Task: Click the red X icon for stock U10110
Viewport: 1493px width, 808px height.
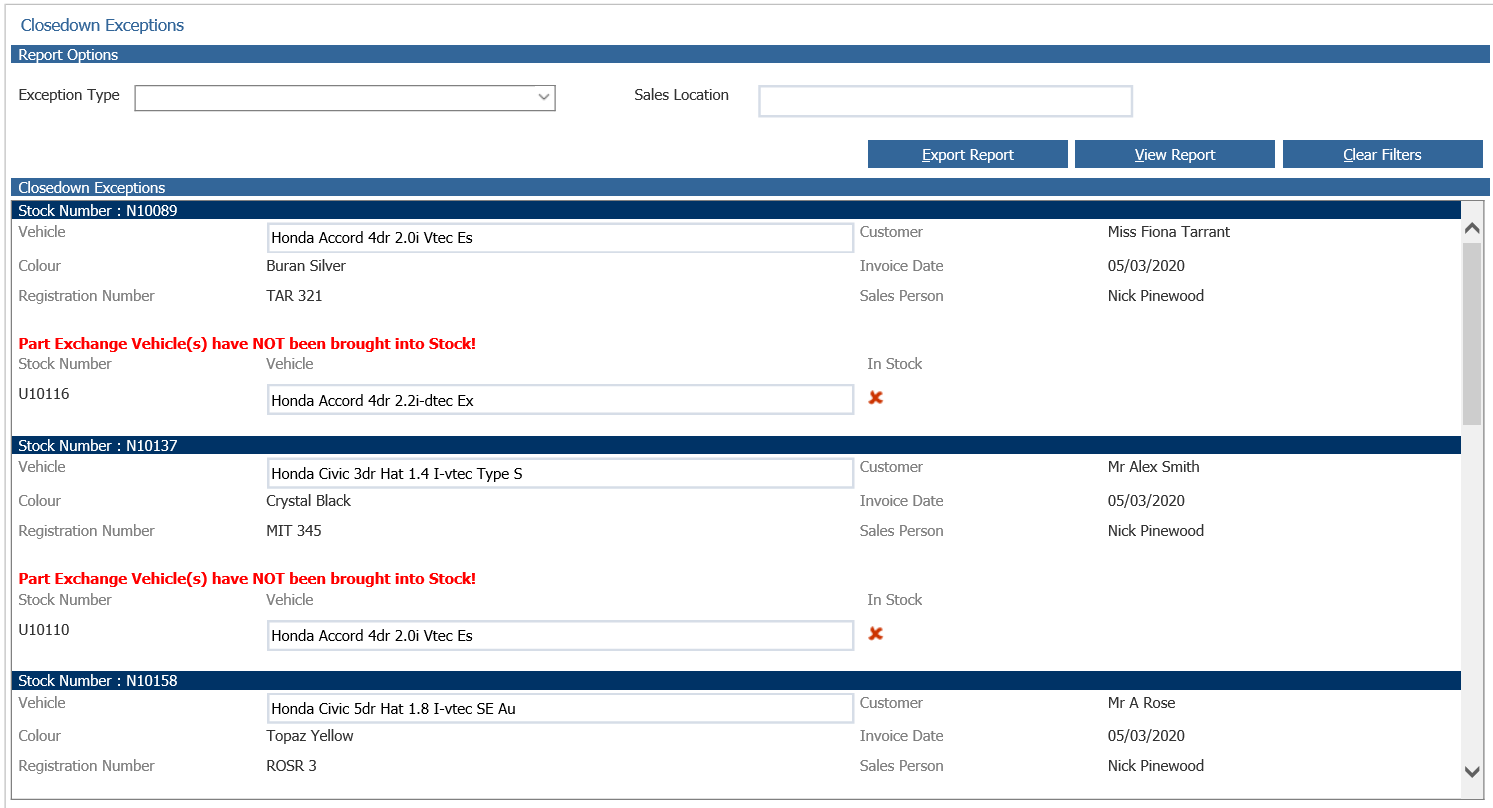Action: (x=875, y=634)
